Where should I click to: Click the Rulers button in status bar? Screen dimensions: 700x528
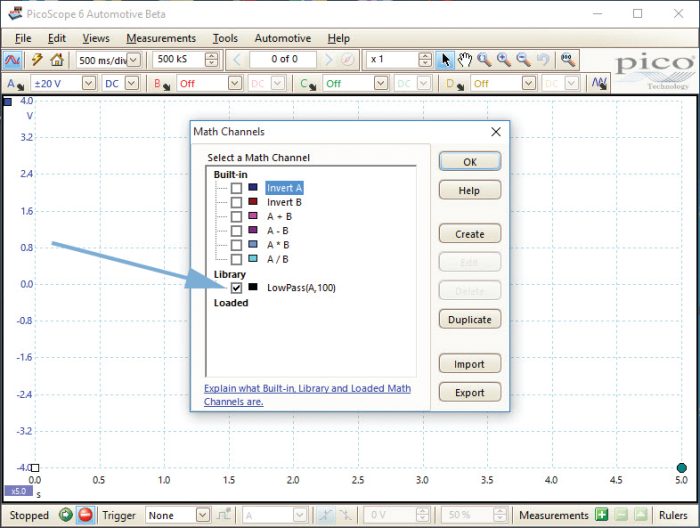click(673, 515)
